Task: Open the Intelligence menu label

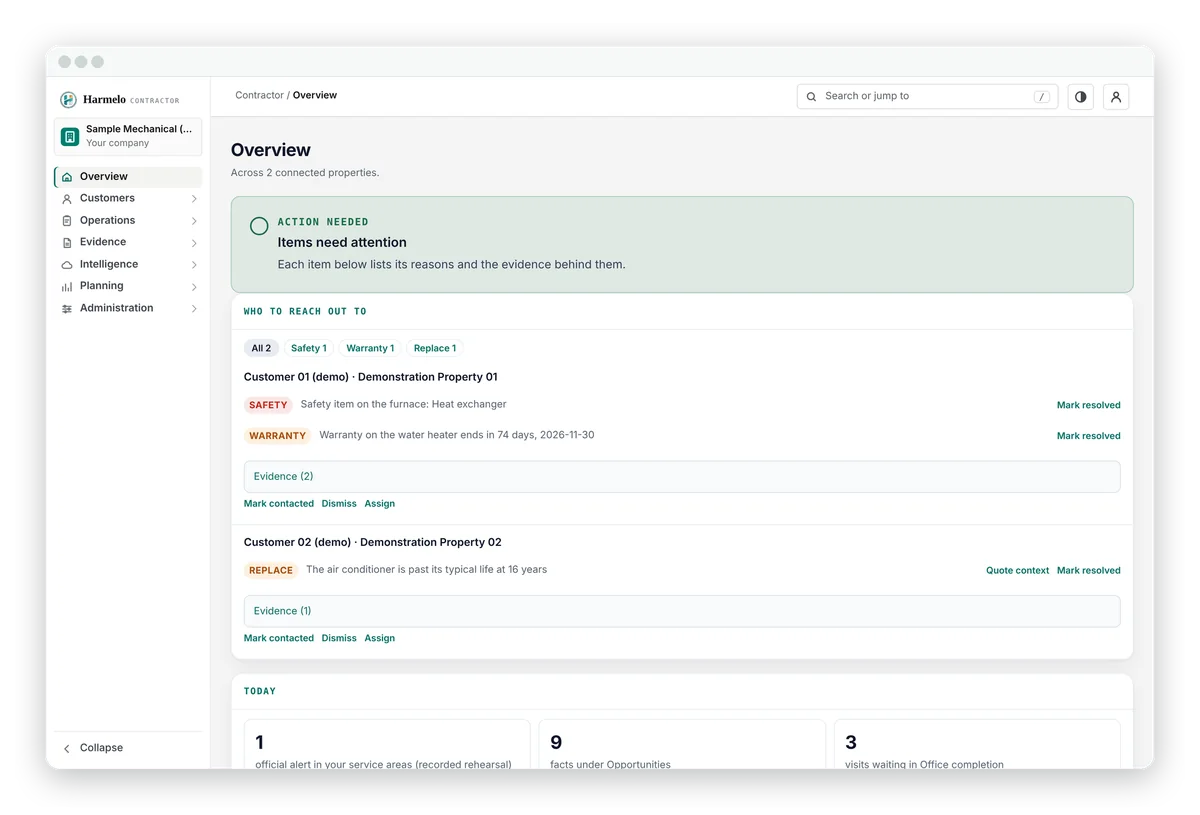Action: point(109,264)
